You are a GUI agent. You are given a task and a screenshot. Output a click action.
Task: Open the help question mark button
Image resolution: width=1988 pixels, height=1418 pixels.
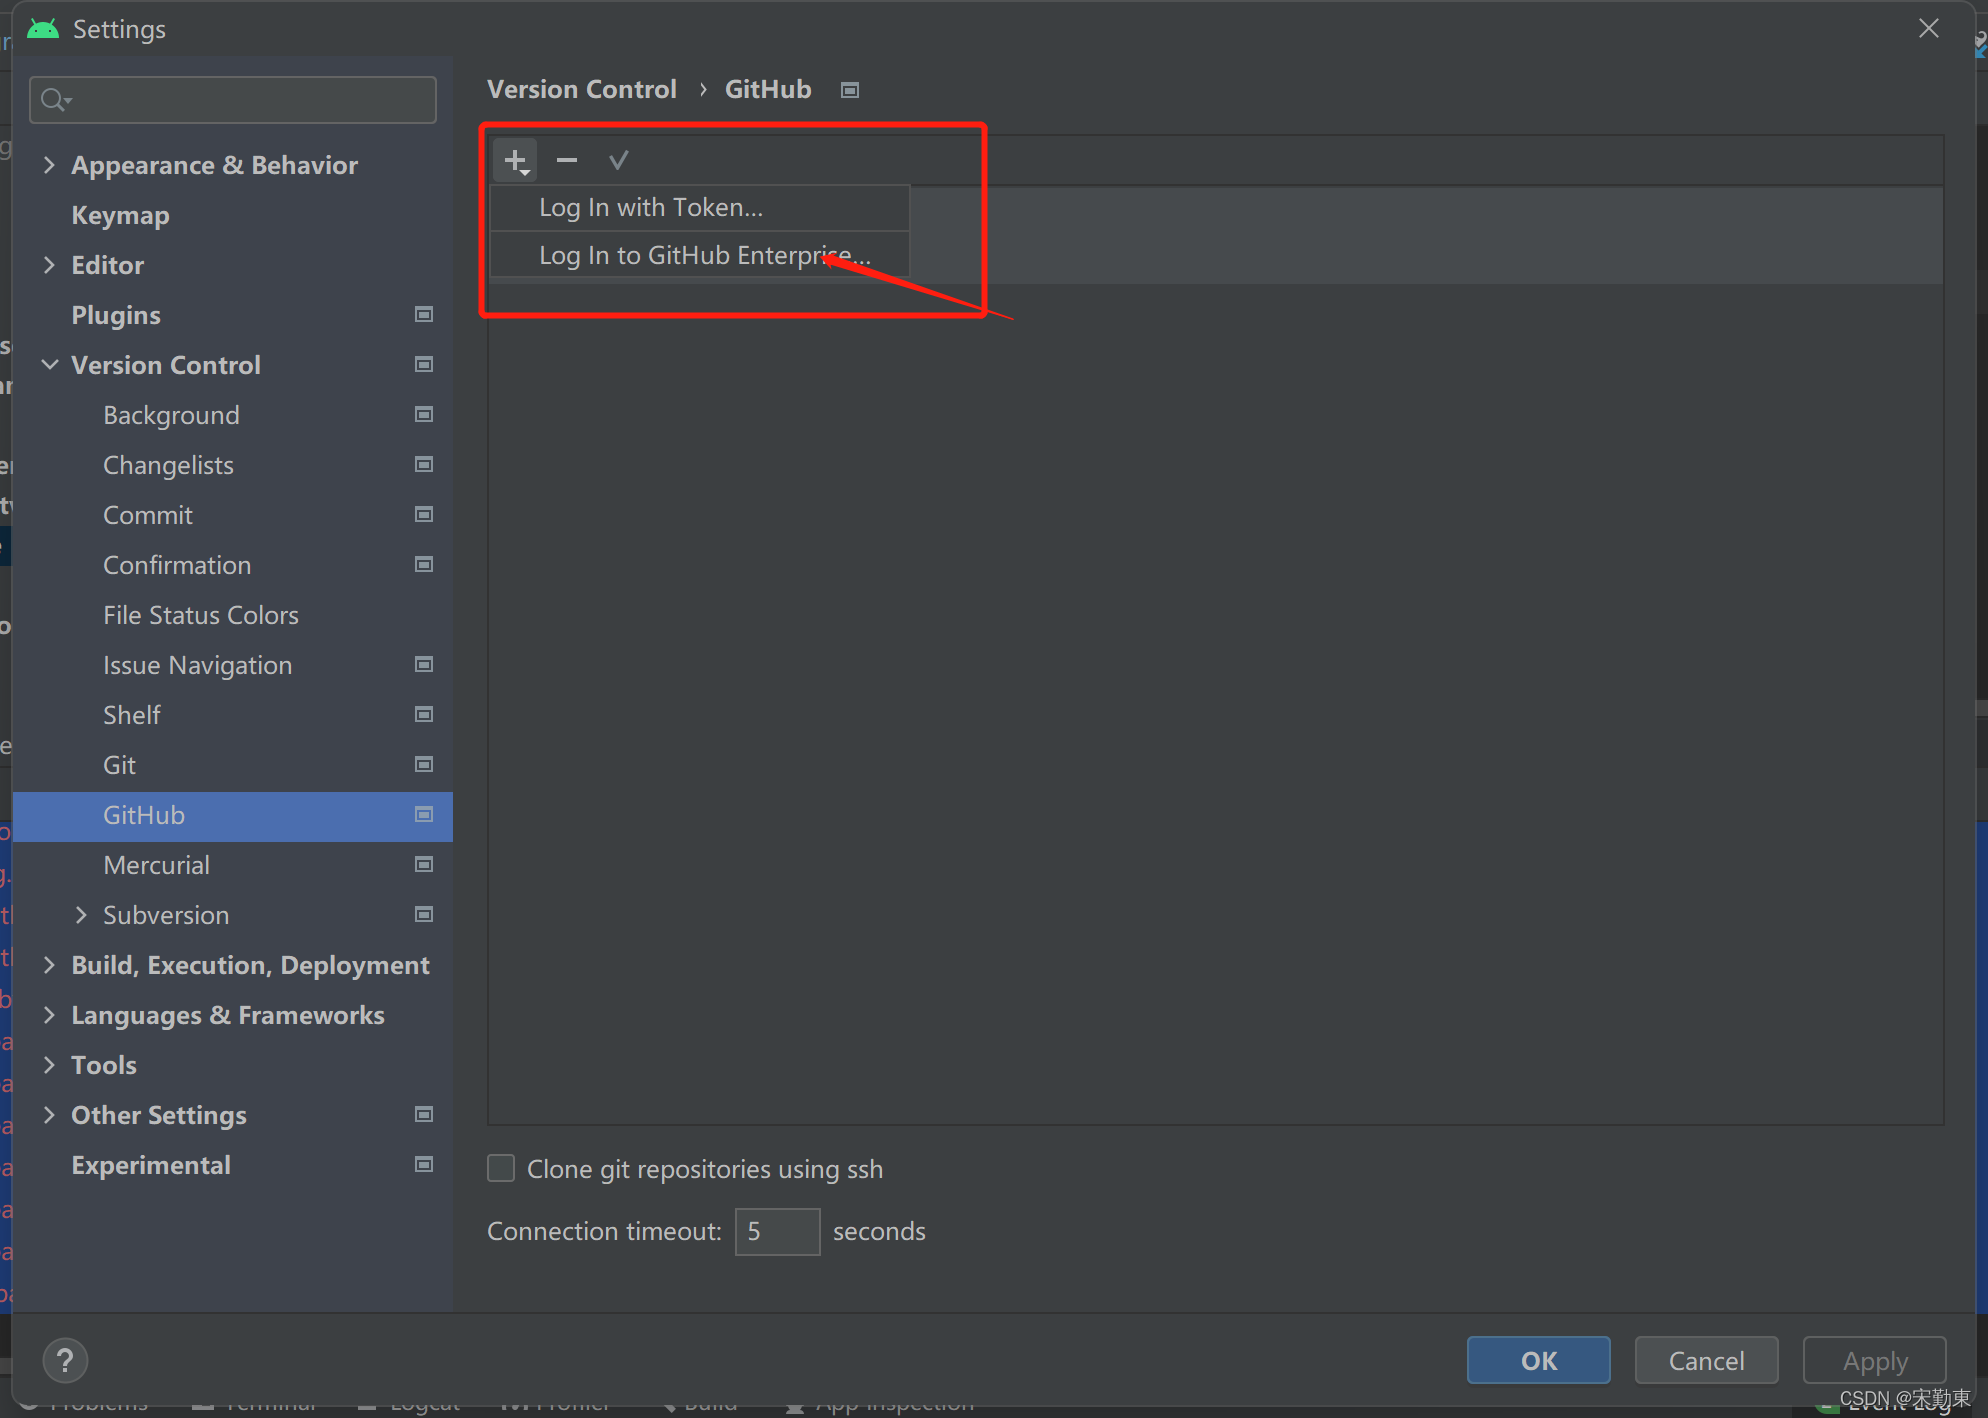[65, 1361]
